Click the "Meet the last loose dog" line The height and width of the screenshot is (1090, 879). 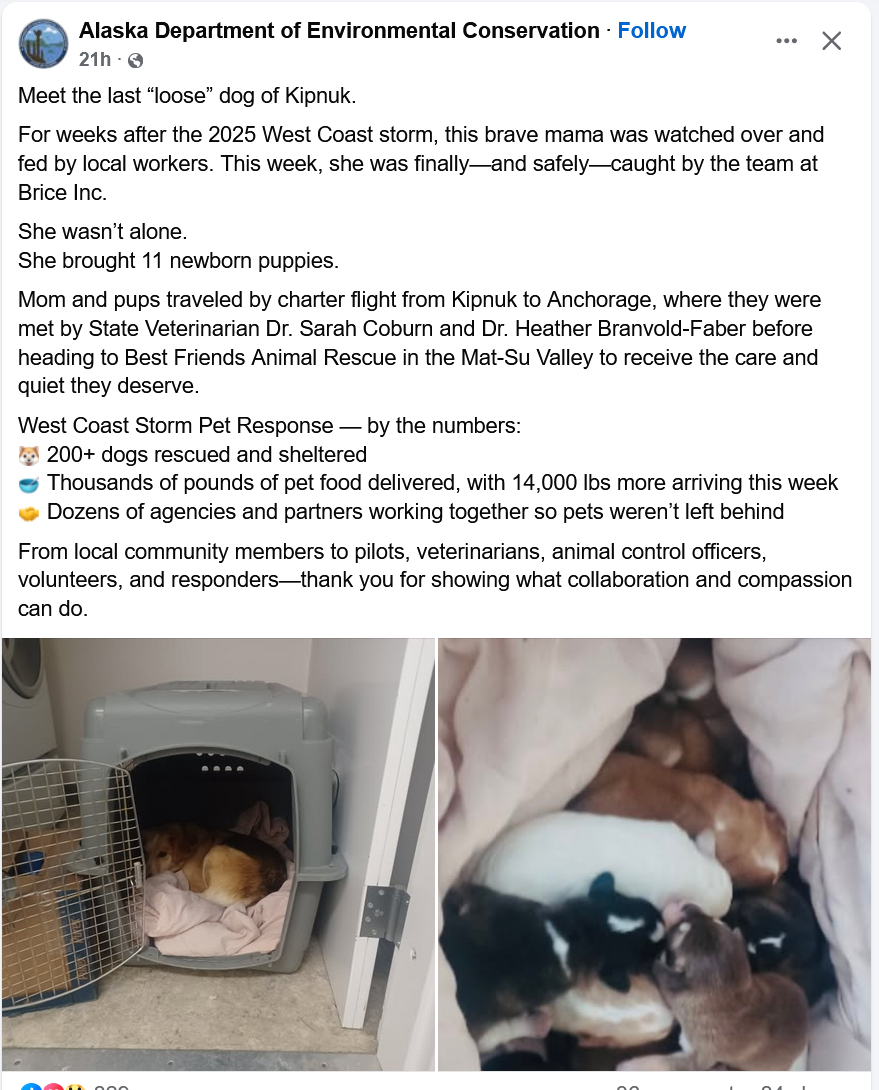[x=187, y=95]
